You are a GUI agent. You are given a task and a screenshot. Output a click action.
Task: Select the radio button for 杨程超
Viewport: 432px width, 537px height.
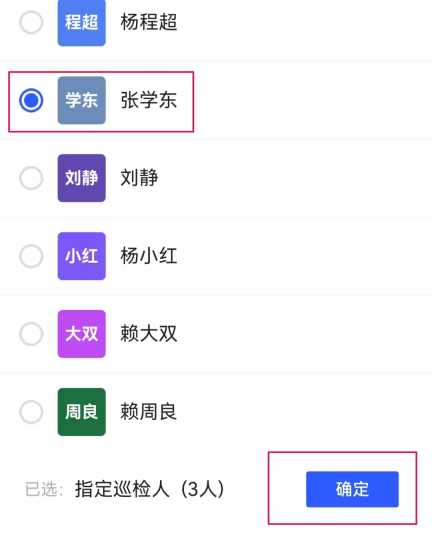[31, 23]
